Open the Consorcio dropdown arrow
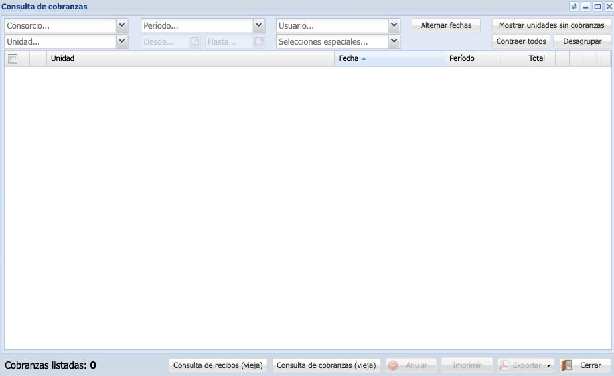The height and width of the screenshot is (376, 614). tap(122, 26)
